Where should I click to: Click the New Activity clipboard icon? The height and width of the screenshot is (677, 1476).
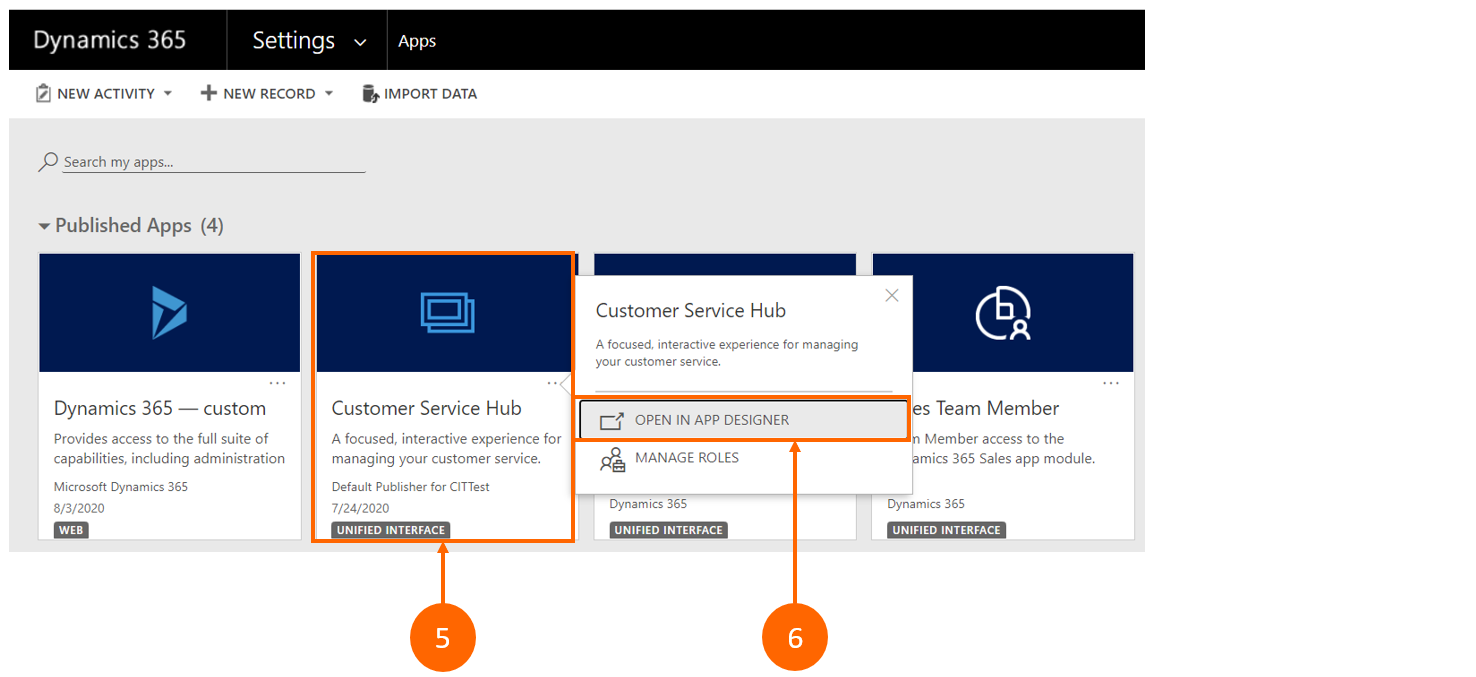(43, 93)
